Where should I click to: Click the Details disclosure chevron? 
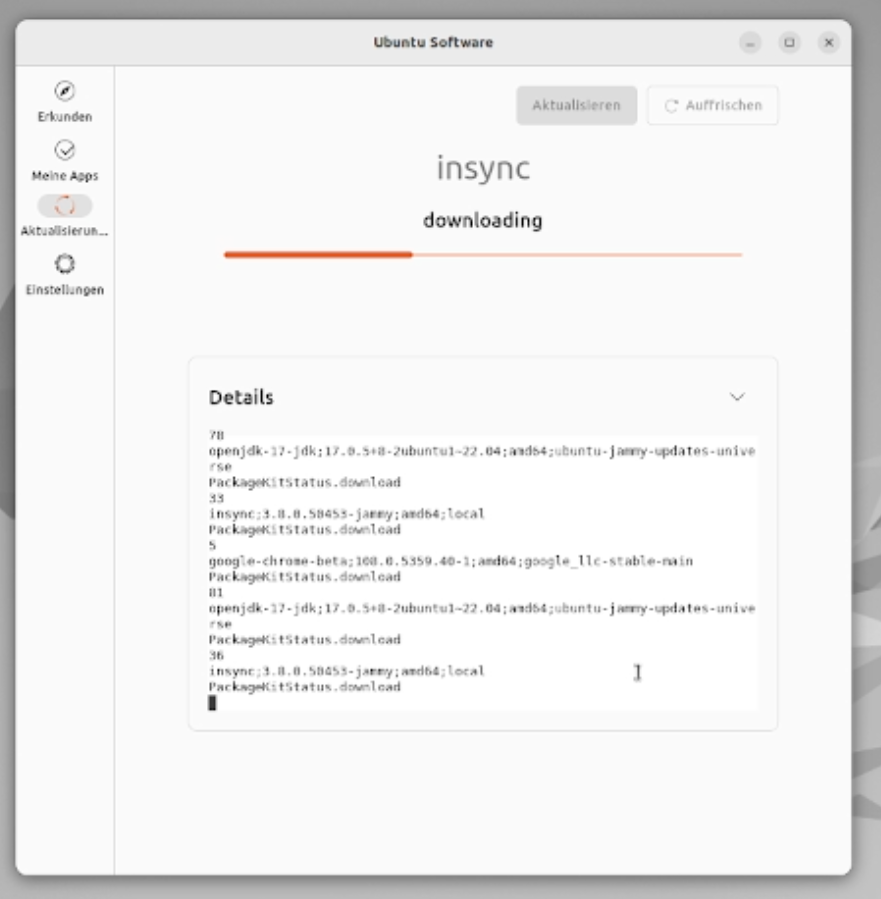(x=738, y=398)
